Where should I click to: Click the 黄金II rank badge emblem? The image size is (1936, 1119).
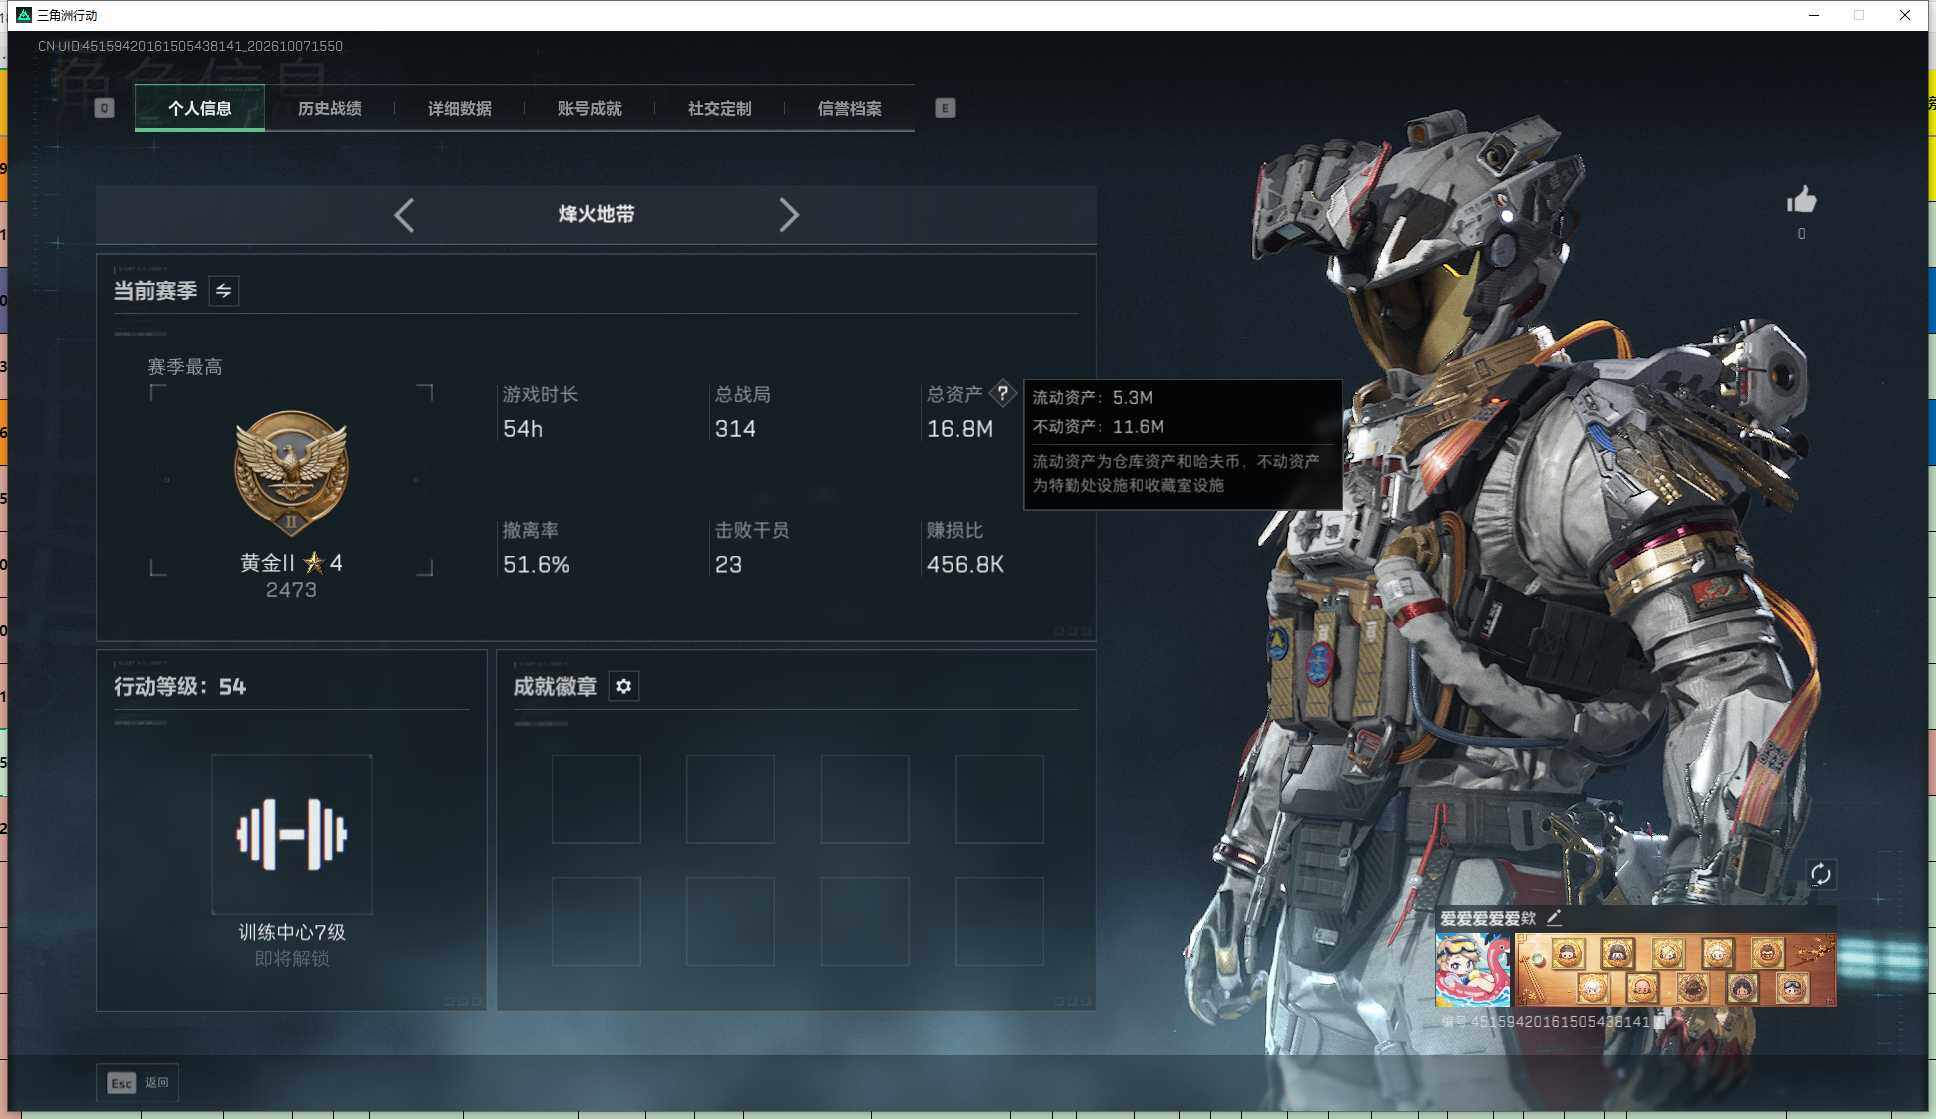tap(291, 473)
